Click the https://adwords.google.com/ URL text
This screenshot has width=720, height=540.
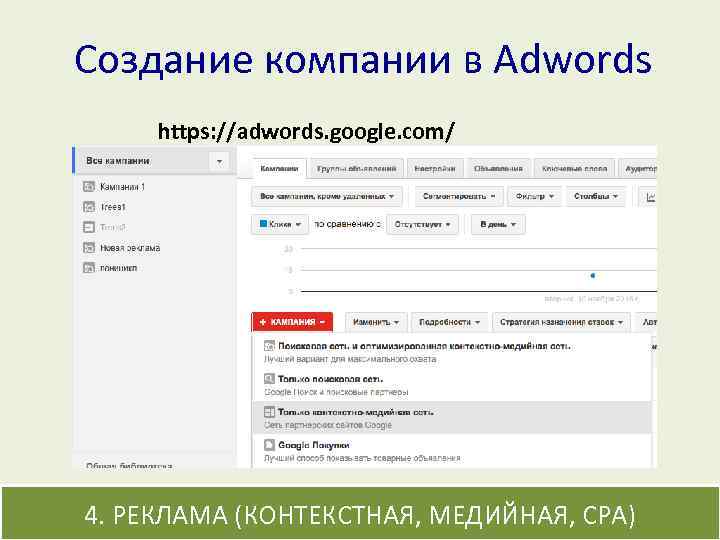306,132
